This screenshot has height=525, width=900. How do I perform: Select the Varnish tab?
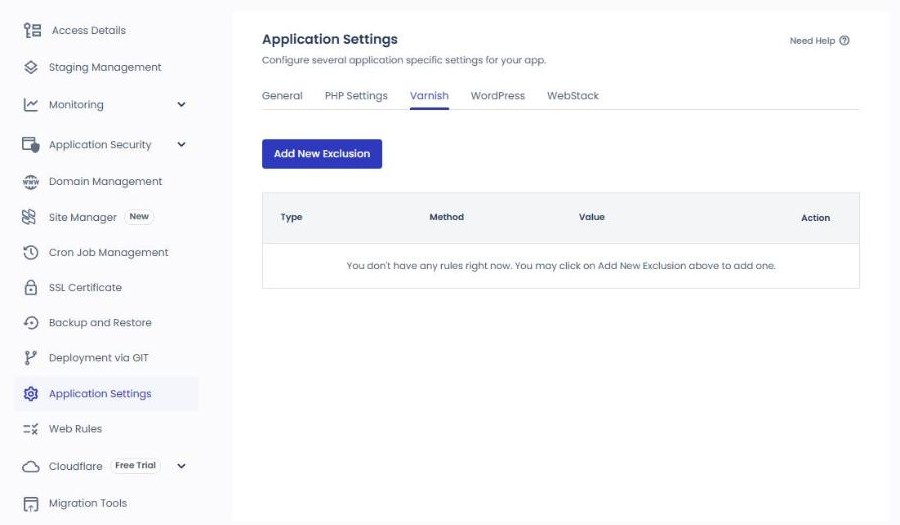pyautogui.click(x=429, y=96)
